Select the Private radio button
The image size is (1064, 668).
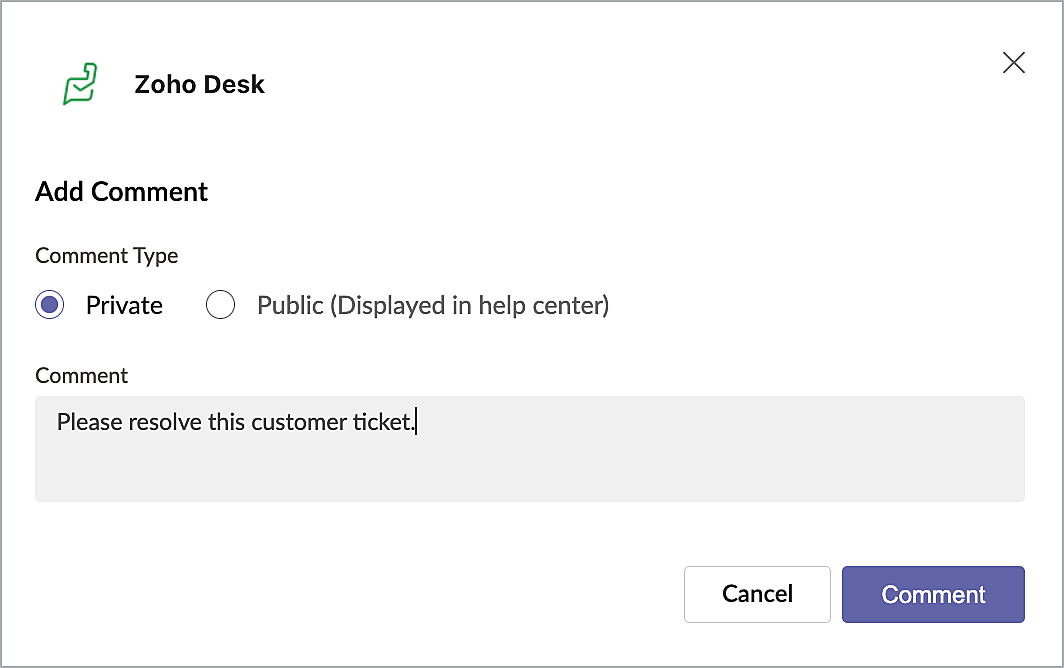[x=50, y=305]
